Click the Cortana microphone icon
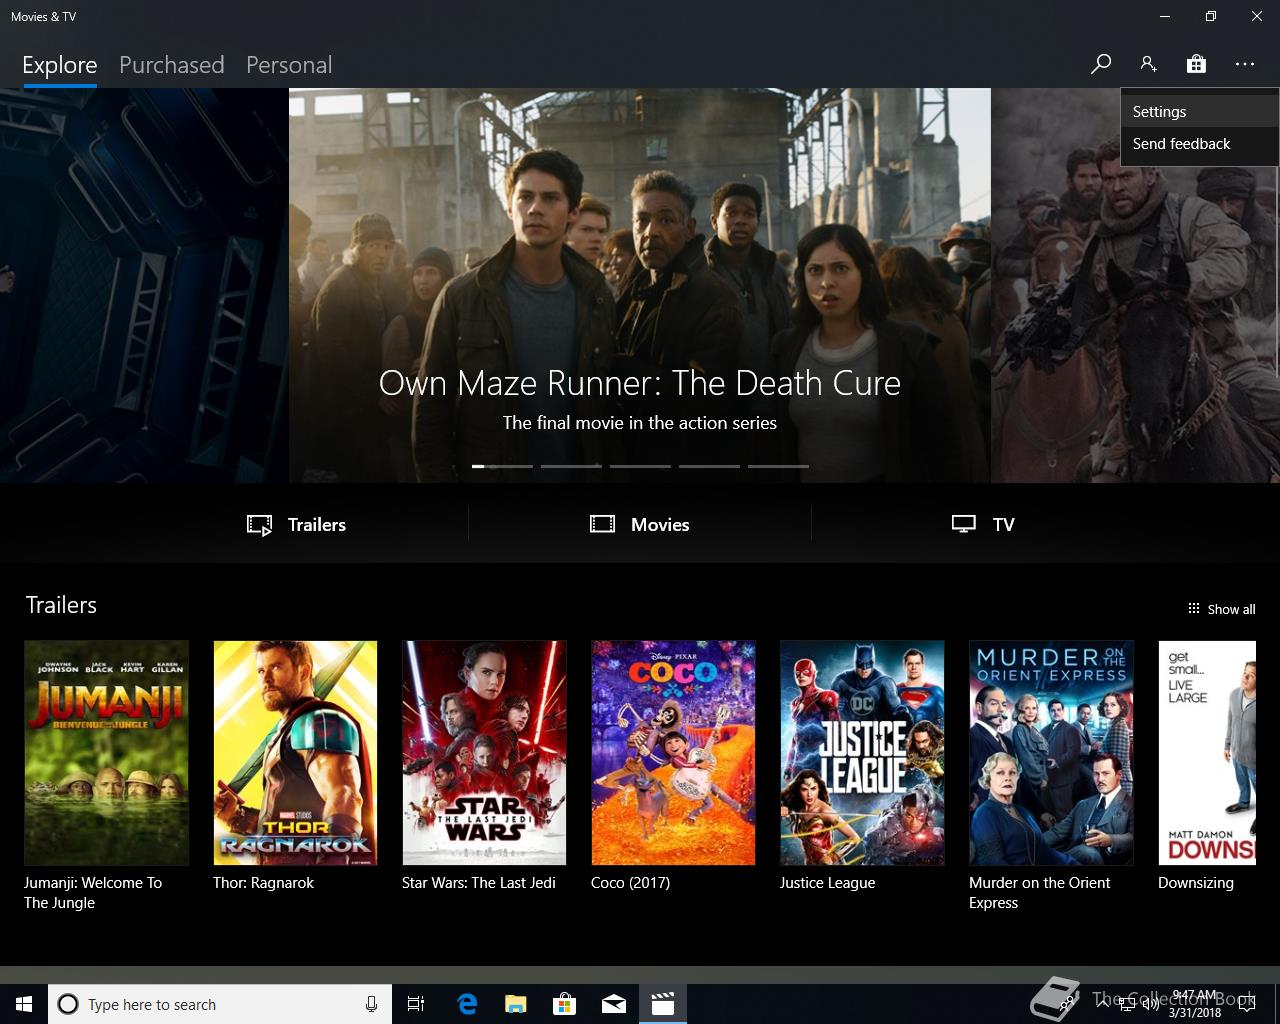 [371, 1004]
